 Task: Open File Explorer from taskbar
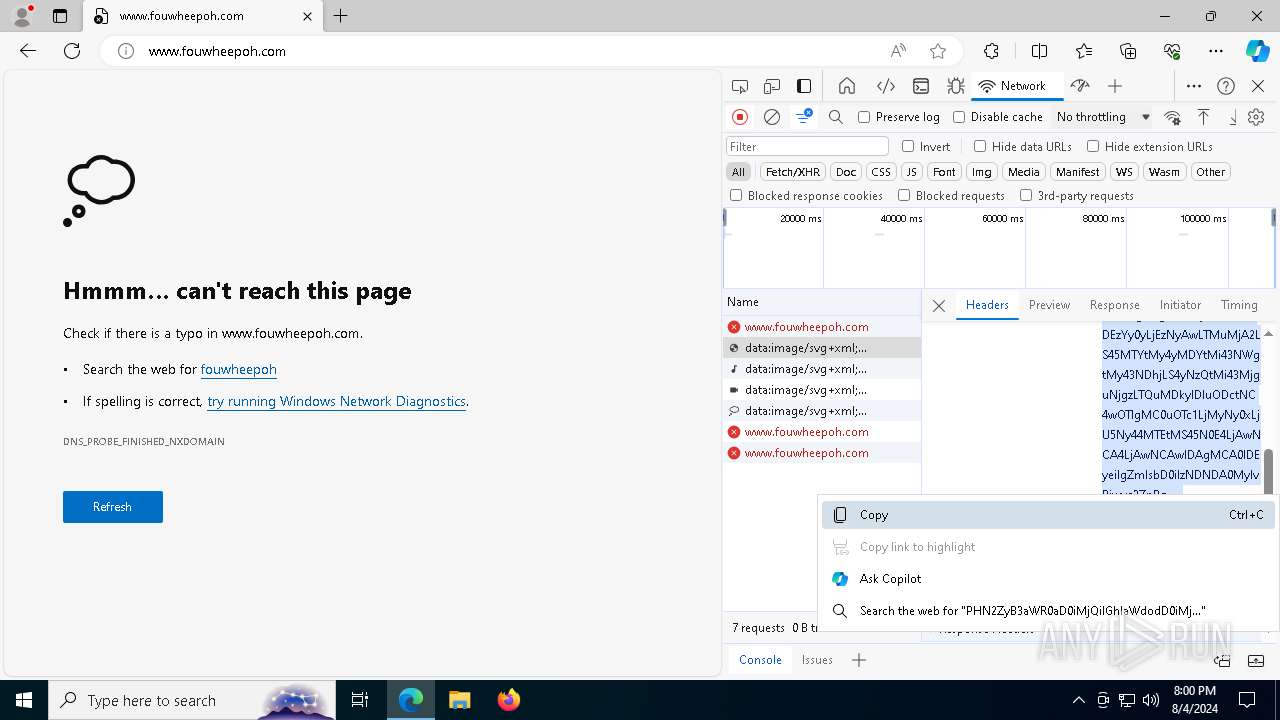[459, 700]
